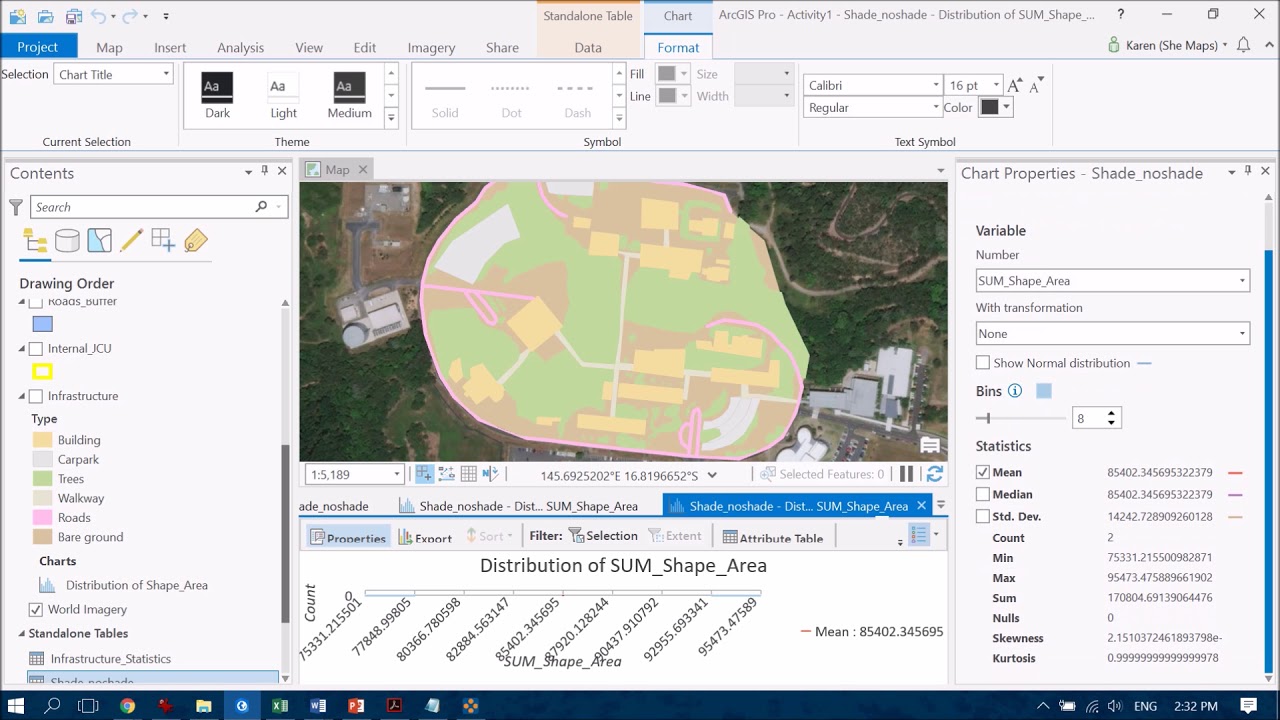Open the Project tab

pos(37,47)
